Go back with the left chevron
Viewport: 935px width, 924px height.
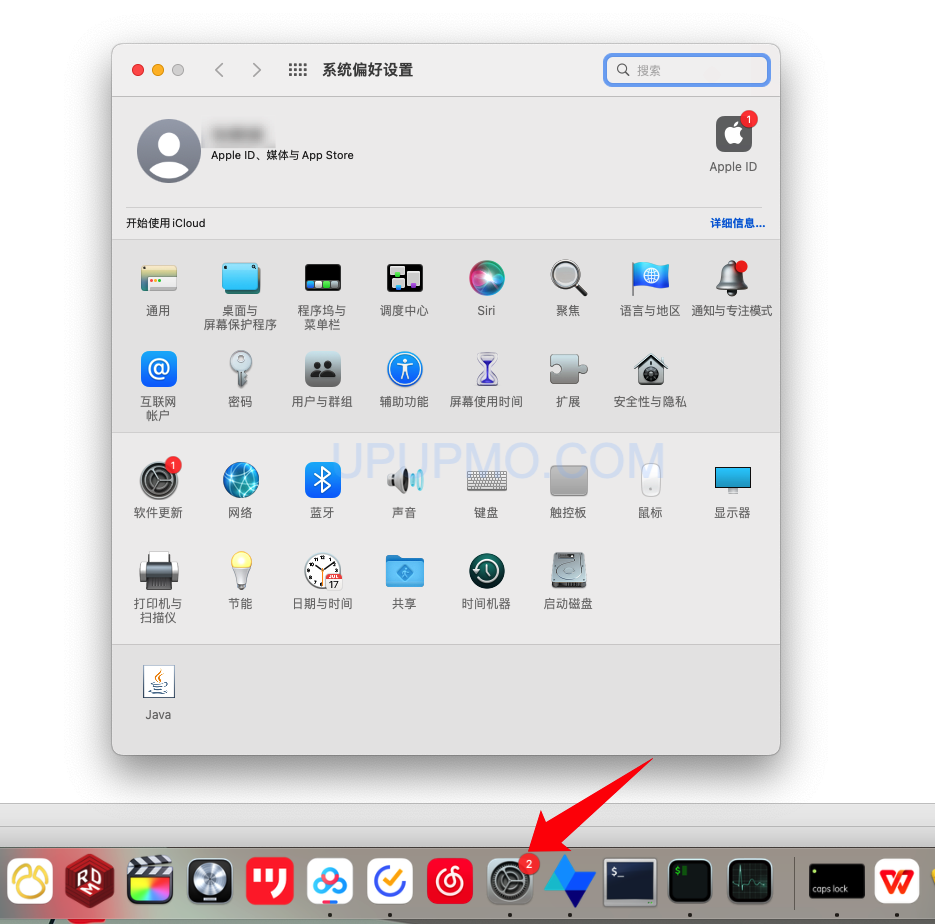(x=219, y=70)
